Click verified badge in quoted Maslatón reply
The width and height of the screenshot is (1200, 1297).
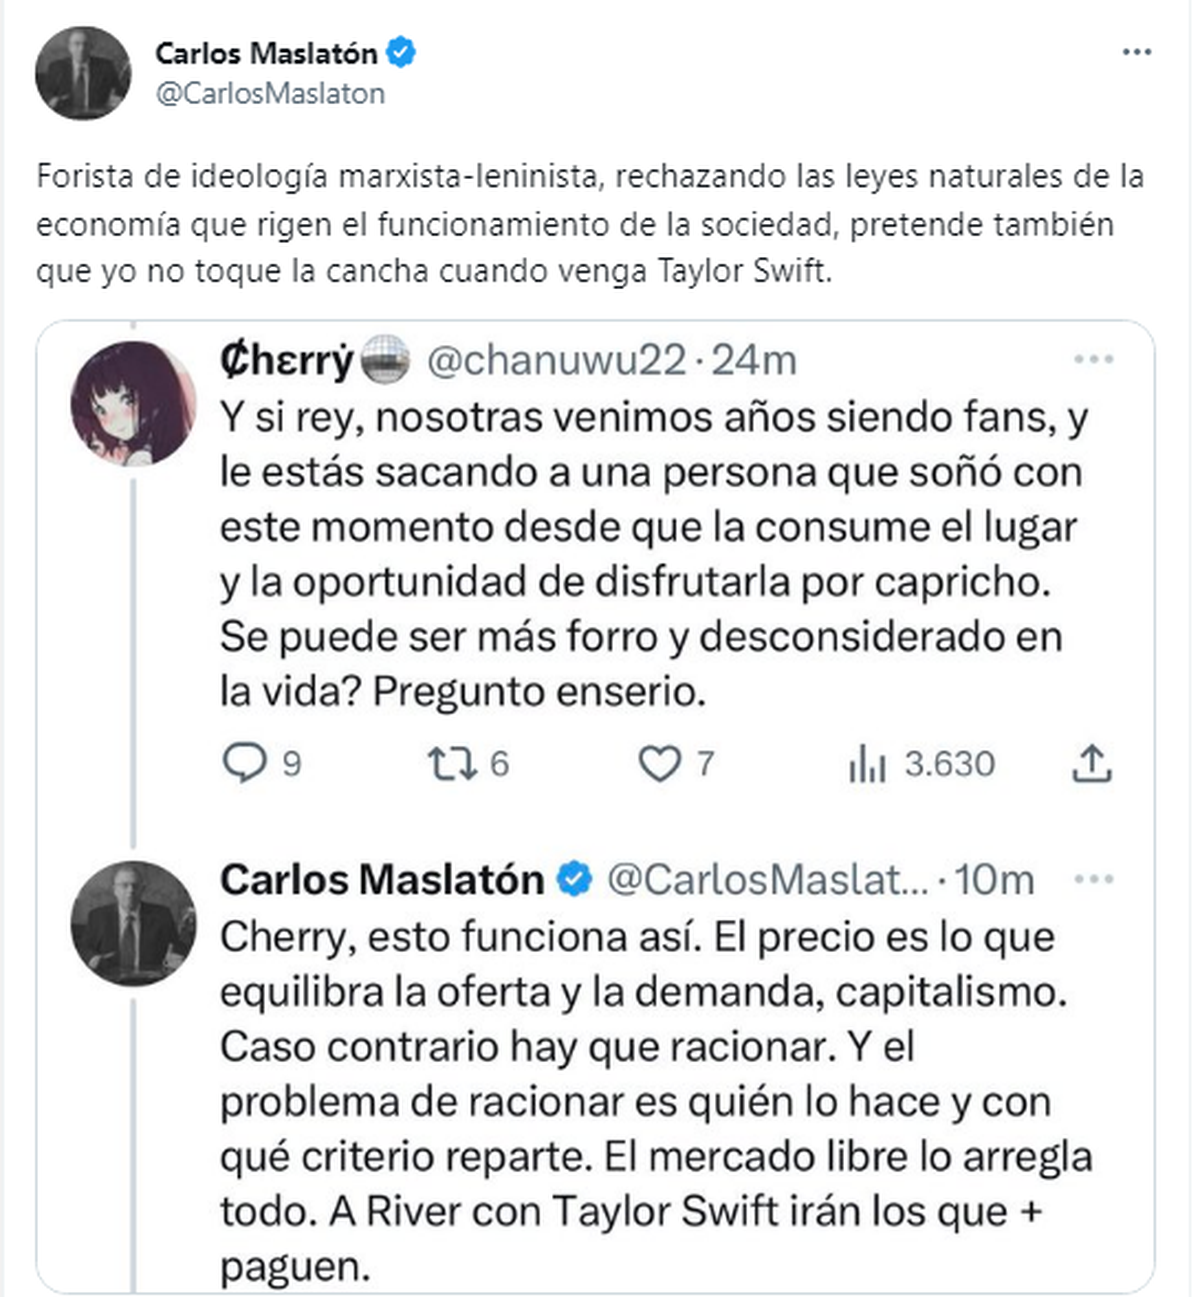pos(574,880)
